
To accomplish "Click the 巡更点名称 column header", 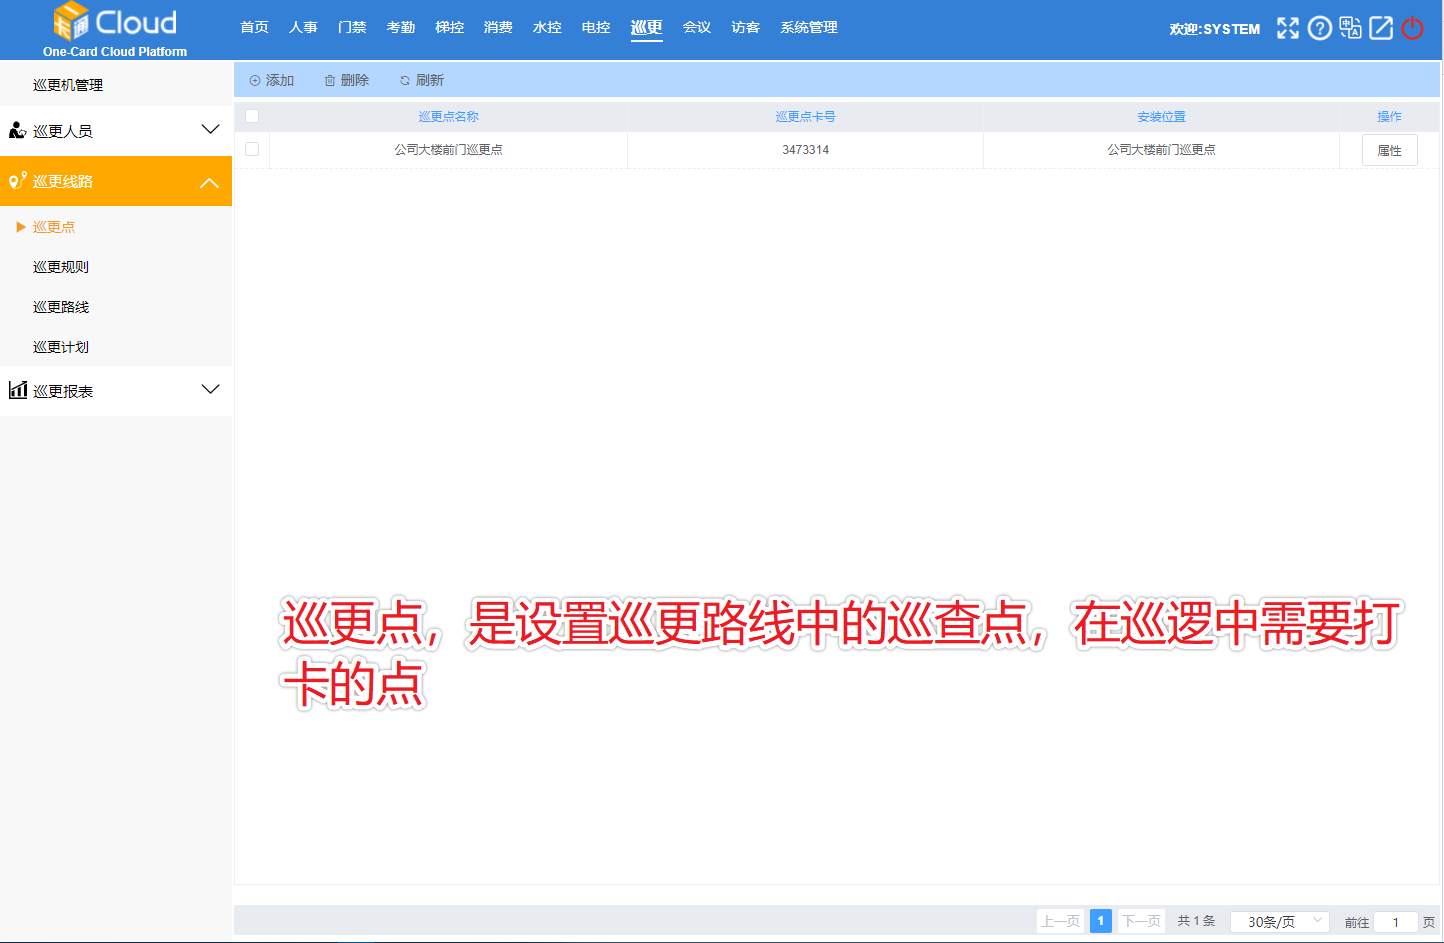I will [x=448, y=117].
